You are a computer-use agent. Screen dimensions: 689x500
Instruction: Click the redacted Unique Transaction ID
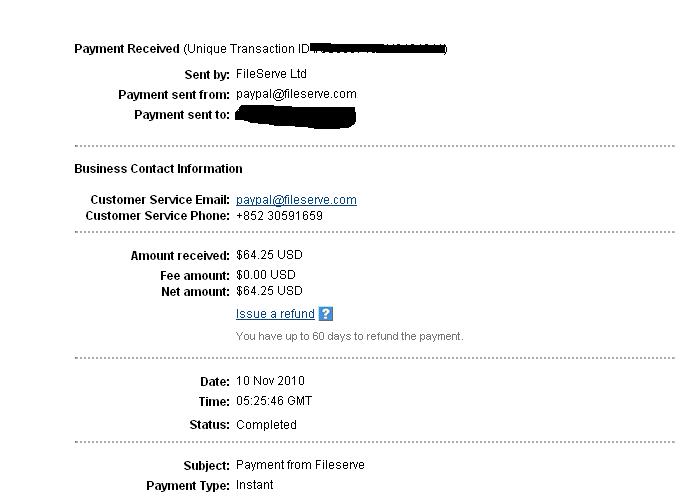tap(378, 48)
